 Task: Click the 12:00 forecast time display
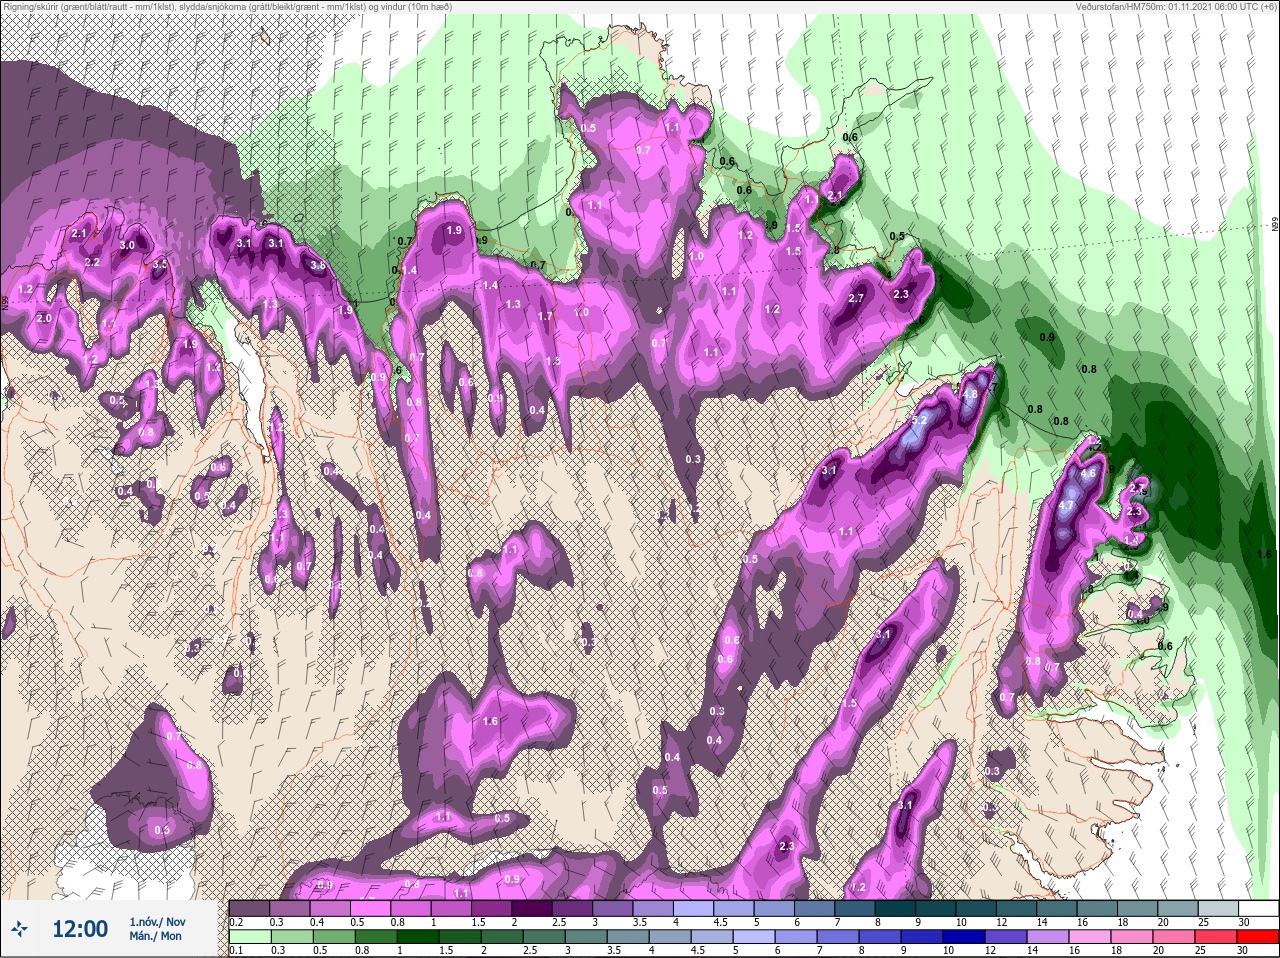click(80, 929)
